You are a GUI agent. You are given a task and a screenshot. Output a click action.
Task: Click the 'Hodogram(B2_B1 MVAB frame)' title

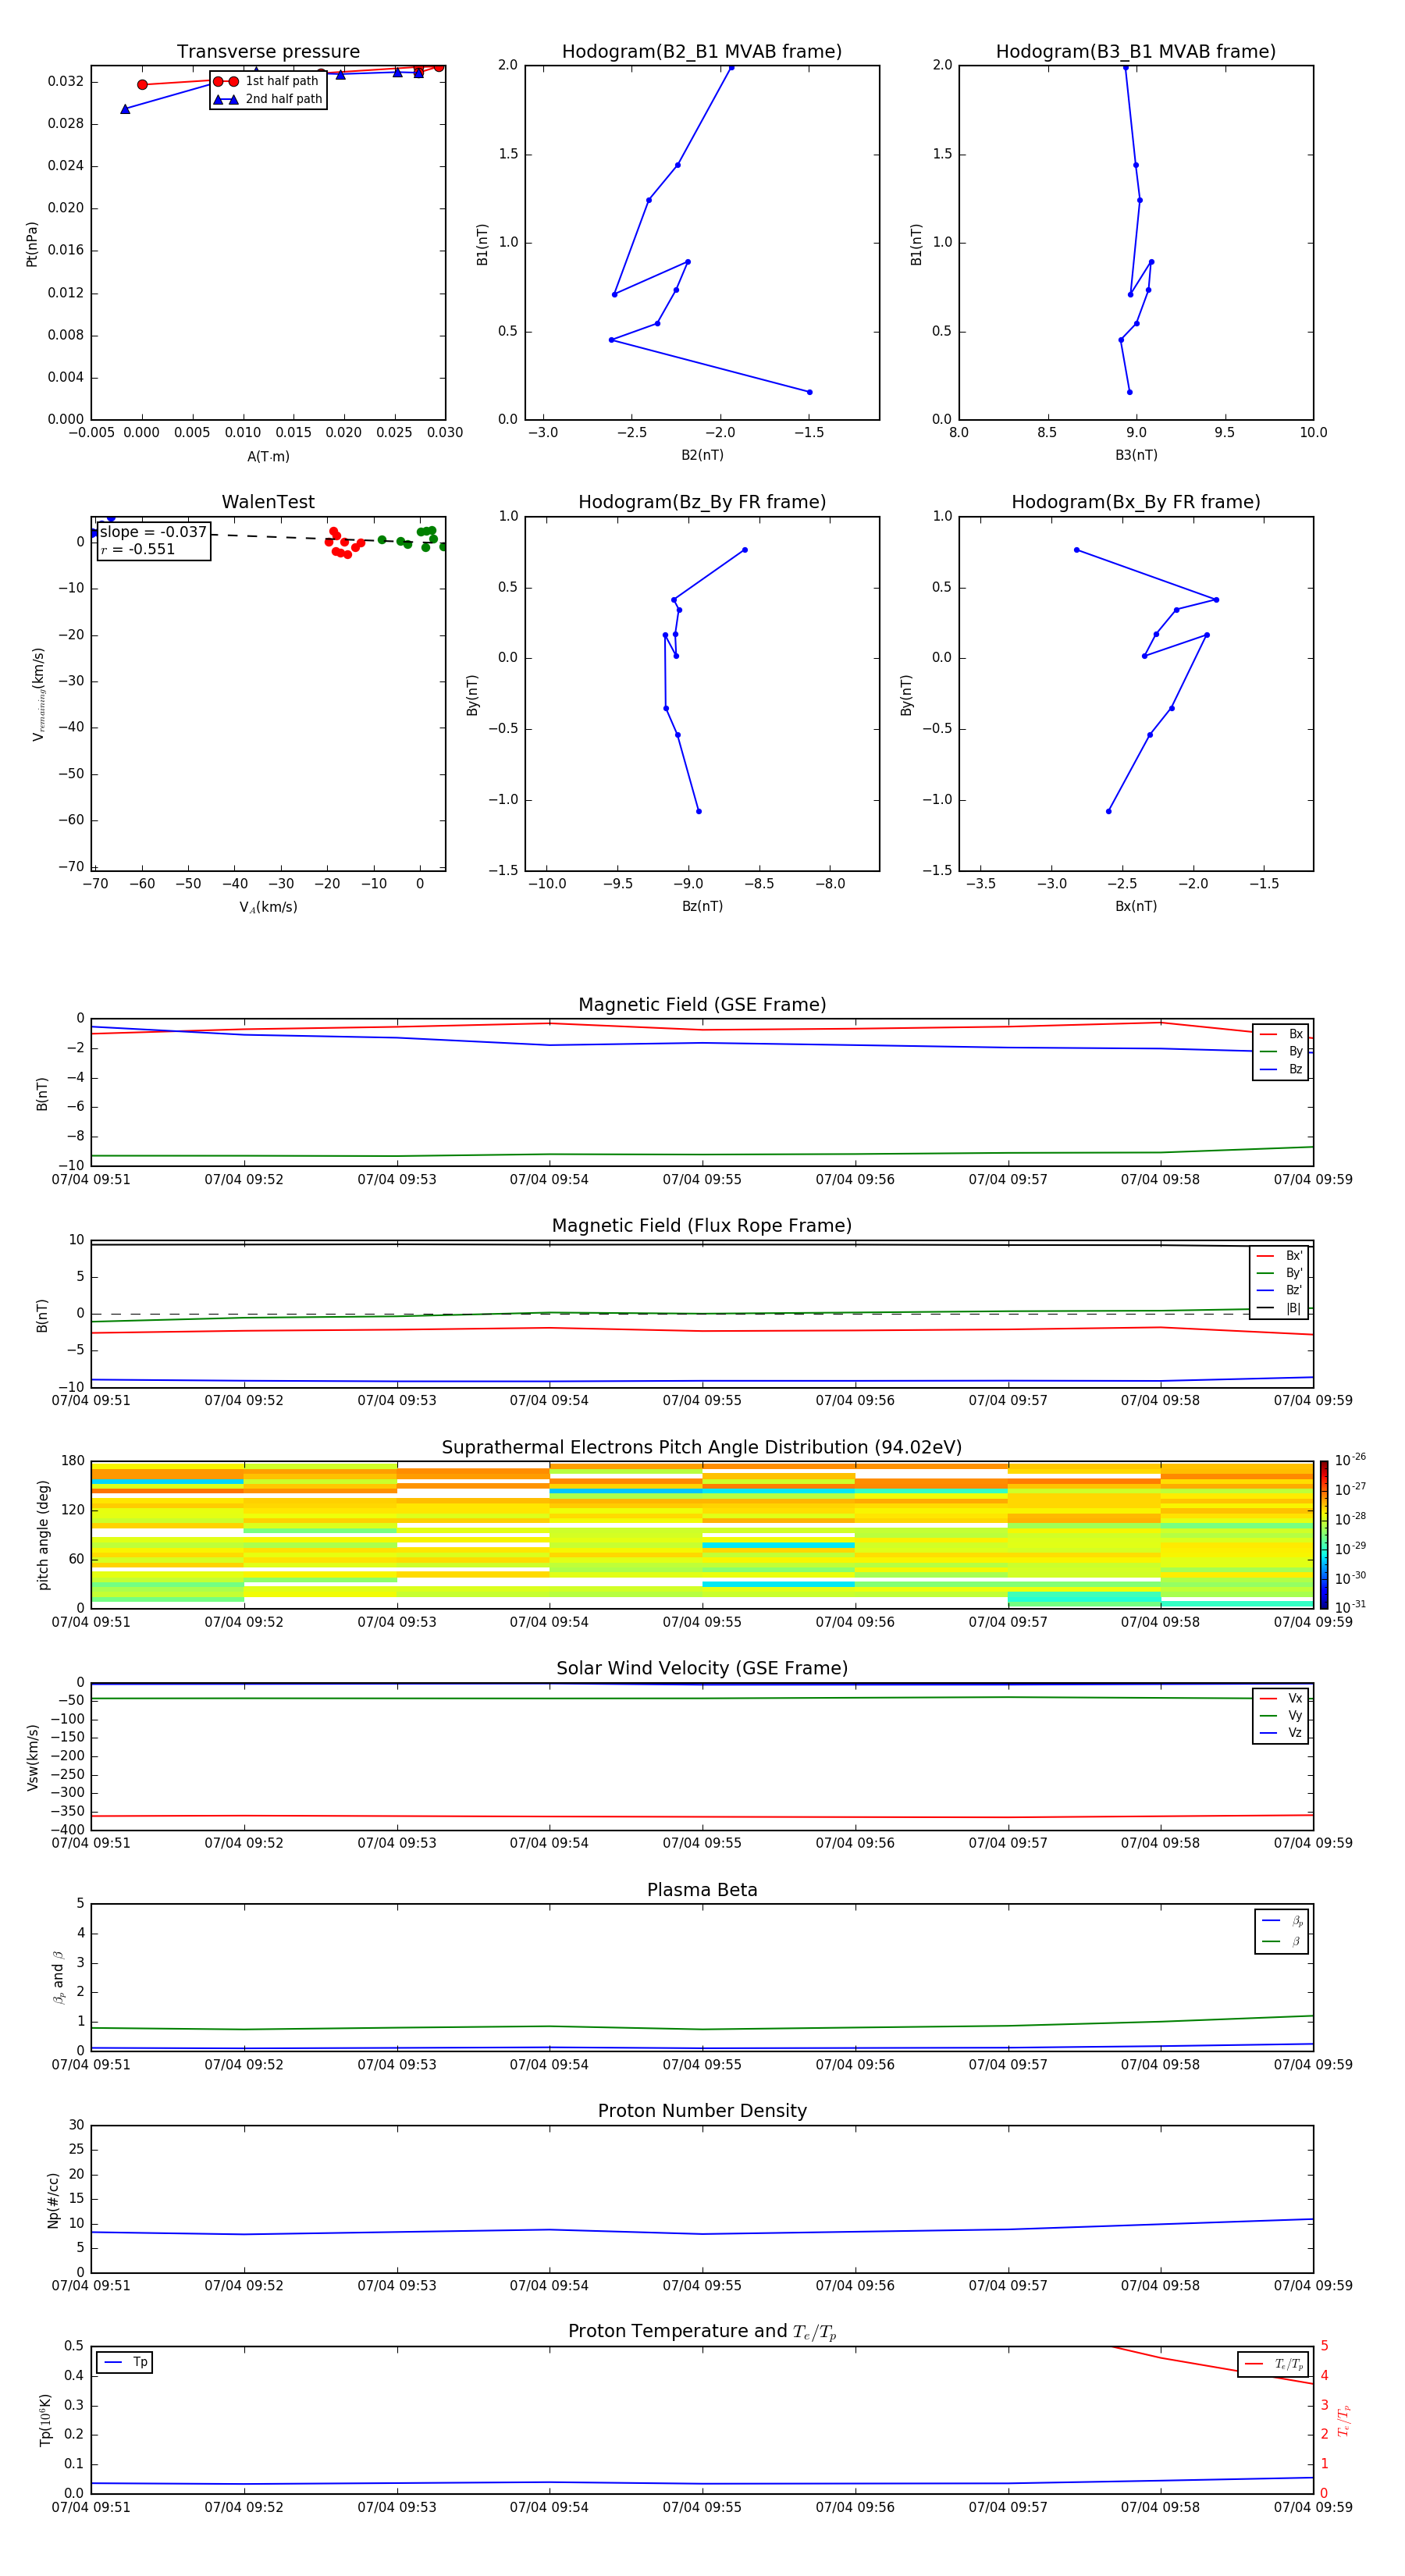tap(701, 52)
